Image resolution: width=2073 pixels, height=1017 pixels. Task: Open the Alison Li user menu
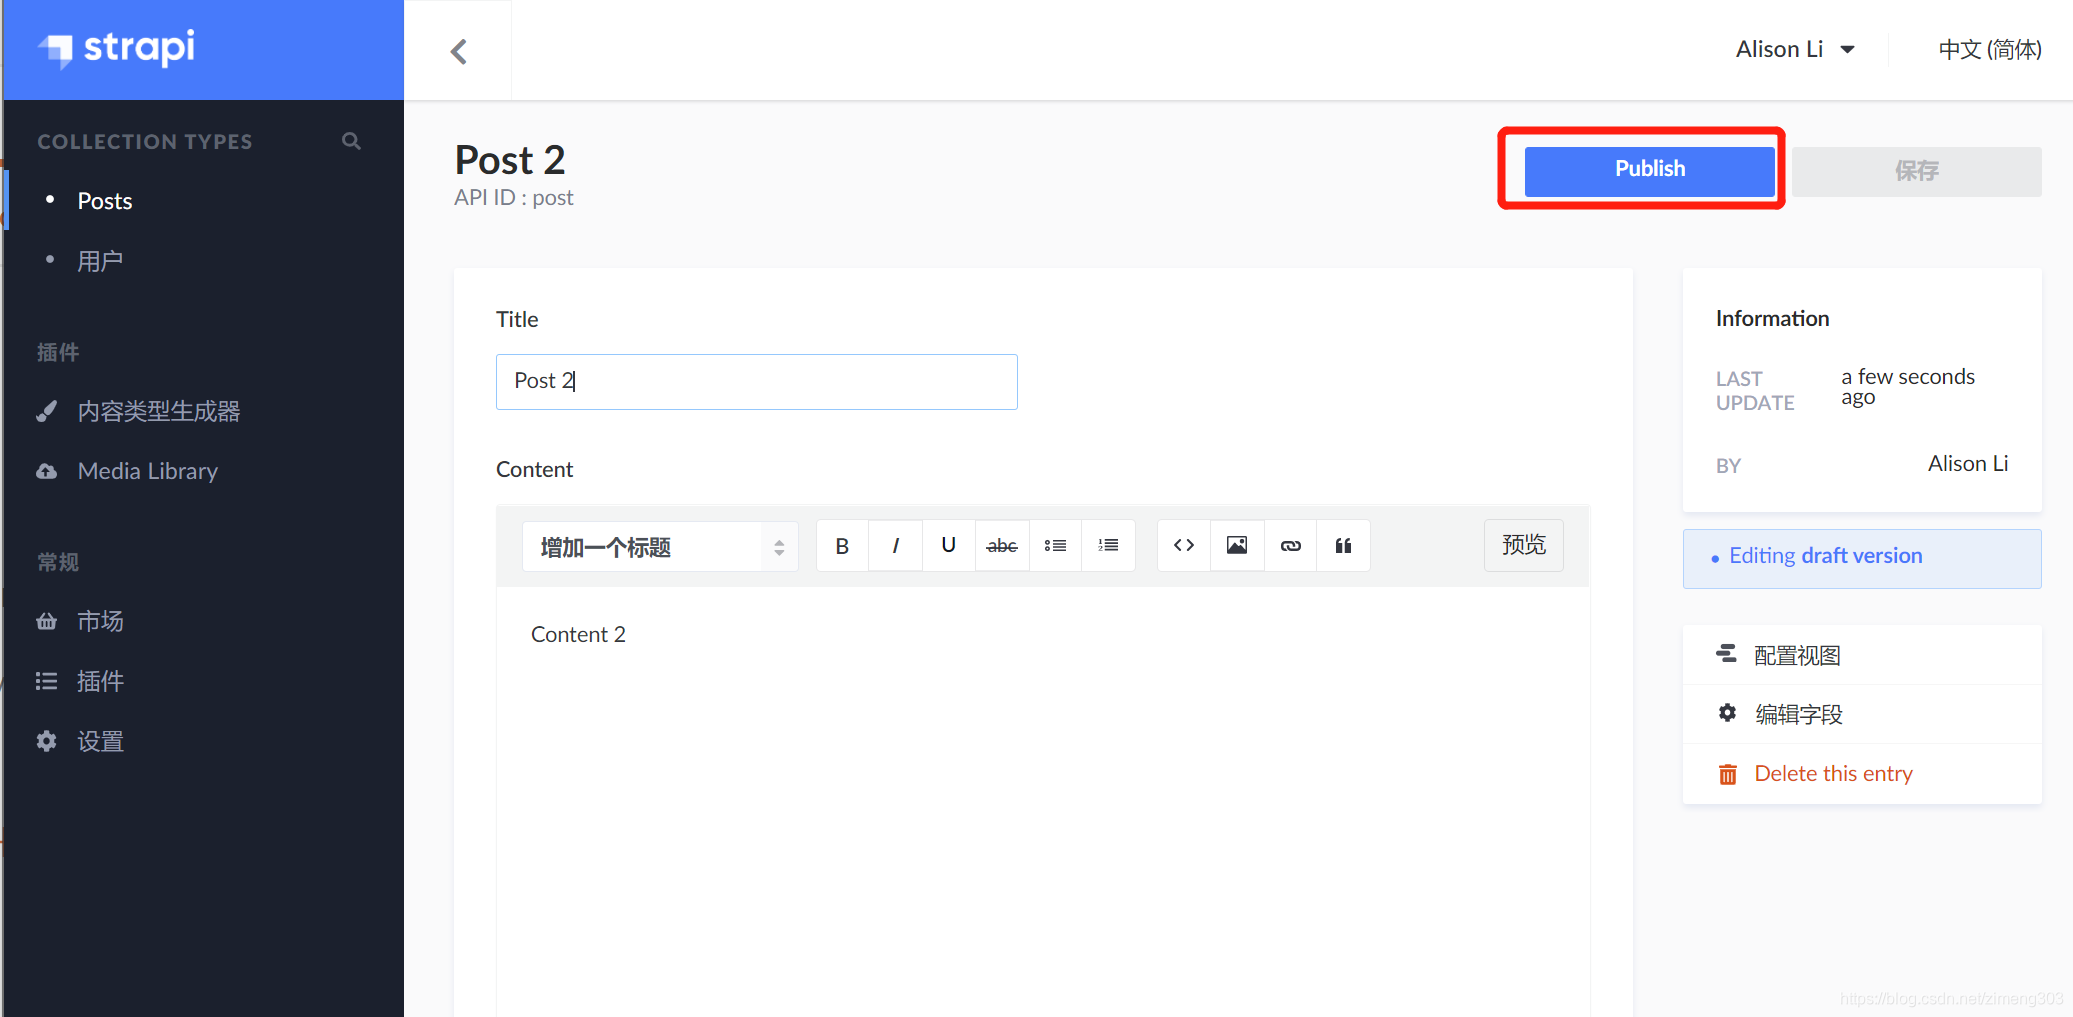point(1795,50)
